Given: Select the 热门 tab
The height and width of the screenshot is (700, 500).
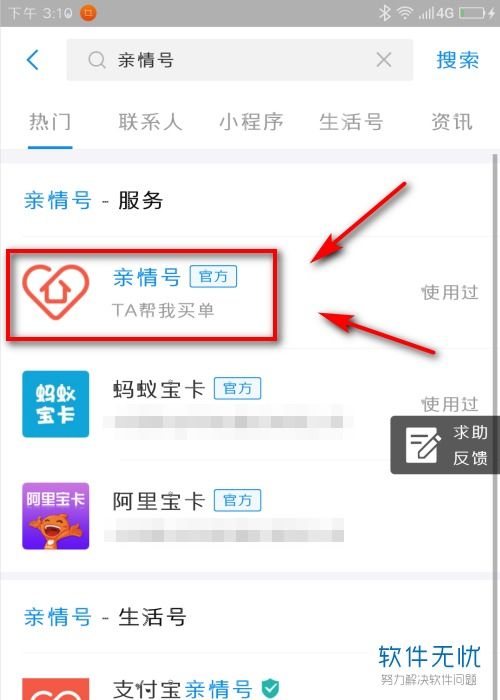Looking at the screenshot, I should coord(50,122).
